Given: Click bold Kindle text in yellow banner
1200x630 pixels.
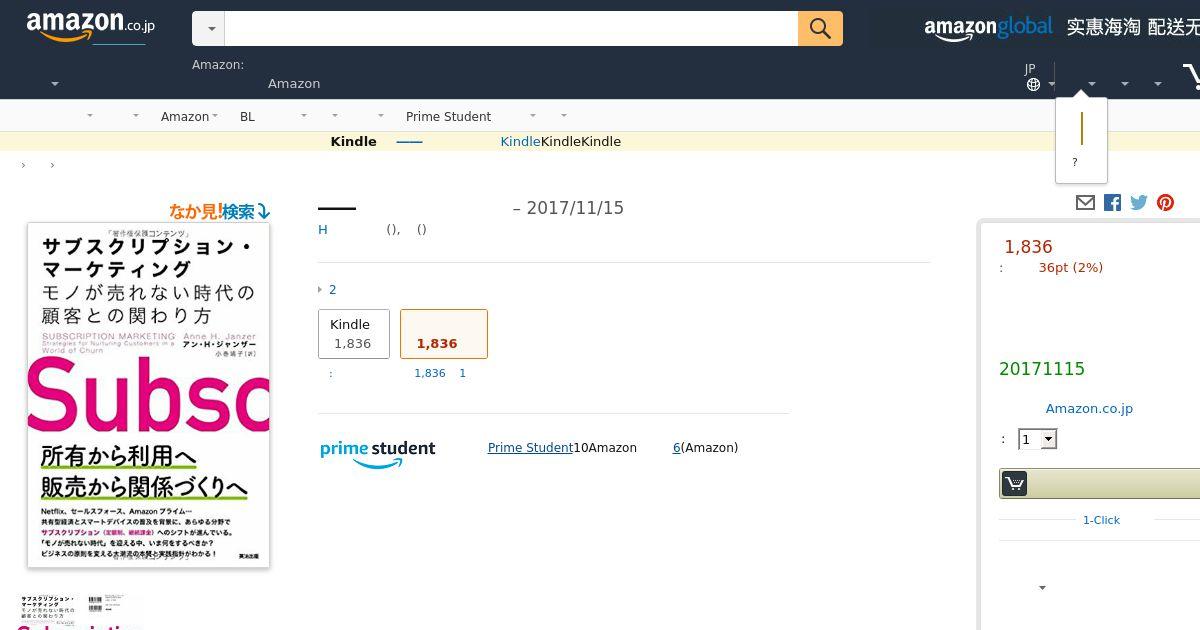Looking at the screenshot, I should tap(353, 142).
